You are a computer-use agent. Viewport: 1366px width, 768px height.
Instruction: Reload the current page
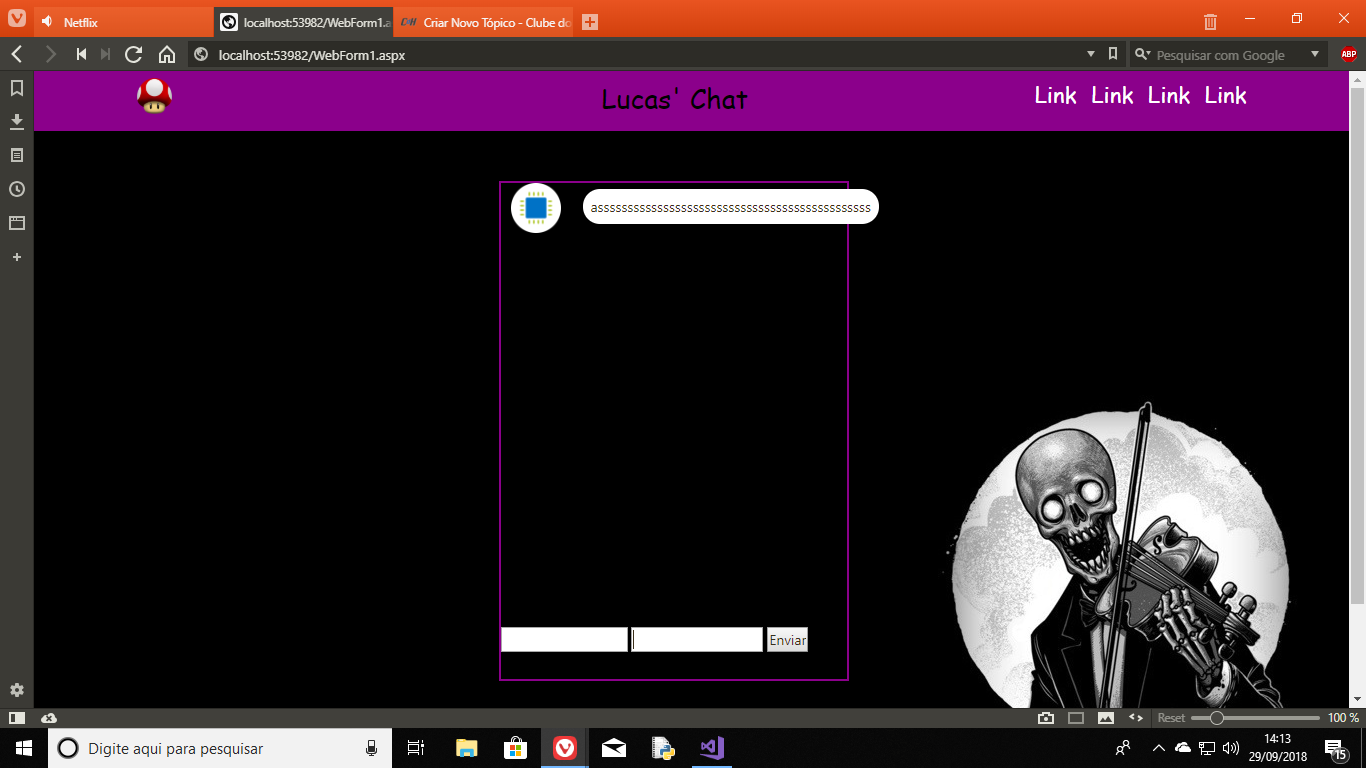point(134,54)
